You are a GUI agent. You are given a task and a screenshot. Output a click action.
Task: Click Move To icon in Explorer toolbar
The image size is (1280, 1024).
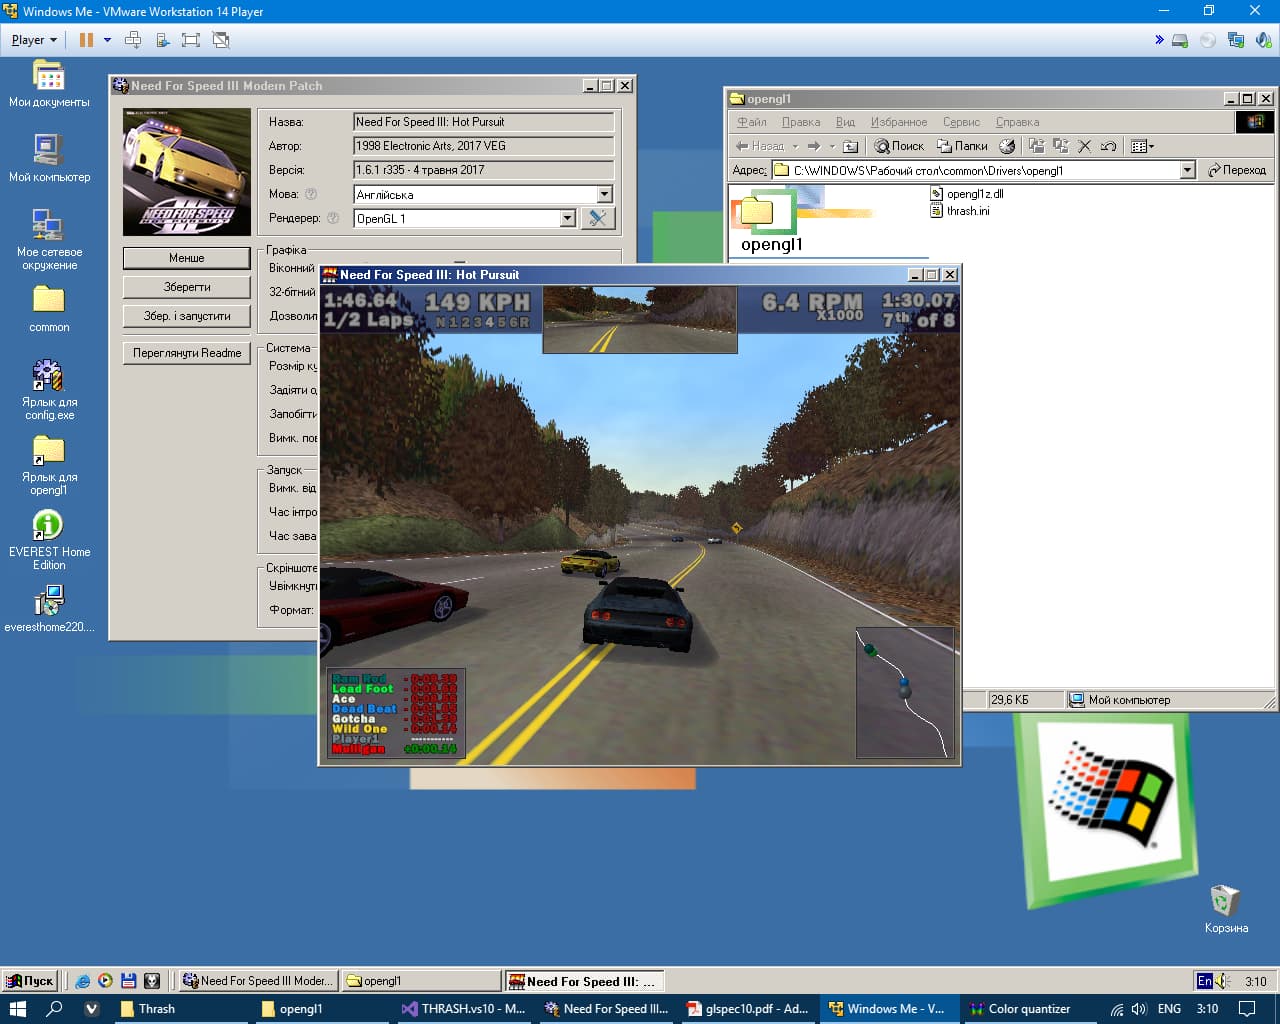point(1036,146)
